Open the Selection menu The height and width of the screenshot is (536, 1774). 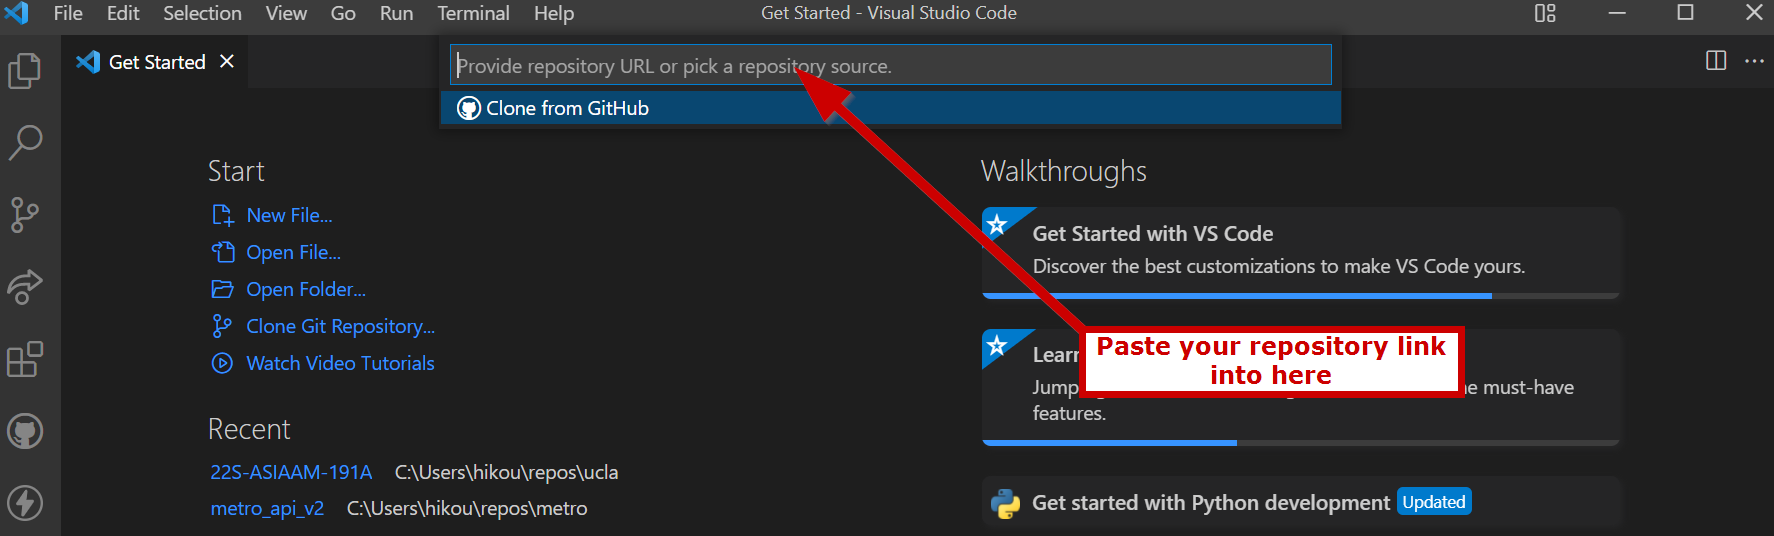coord(202,13)
